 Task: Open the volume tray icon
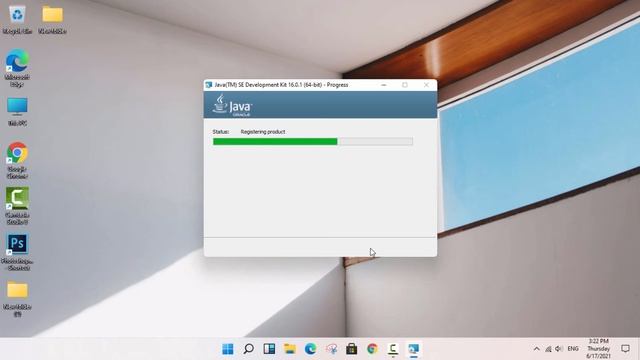pyautogui.click(x=559, y=349)
